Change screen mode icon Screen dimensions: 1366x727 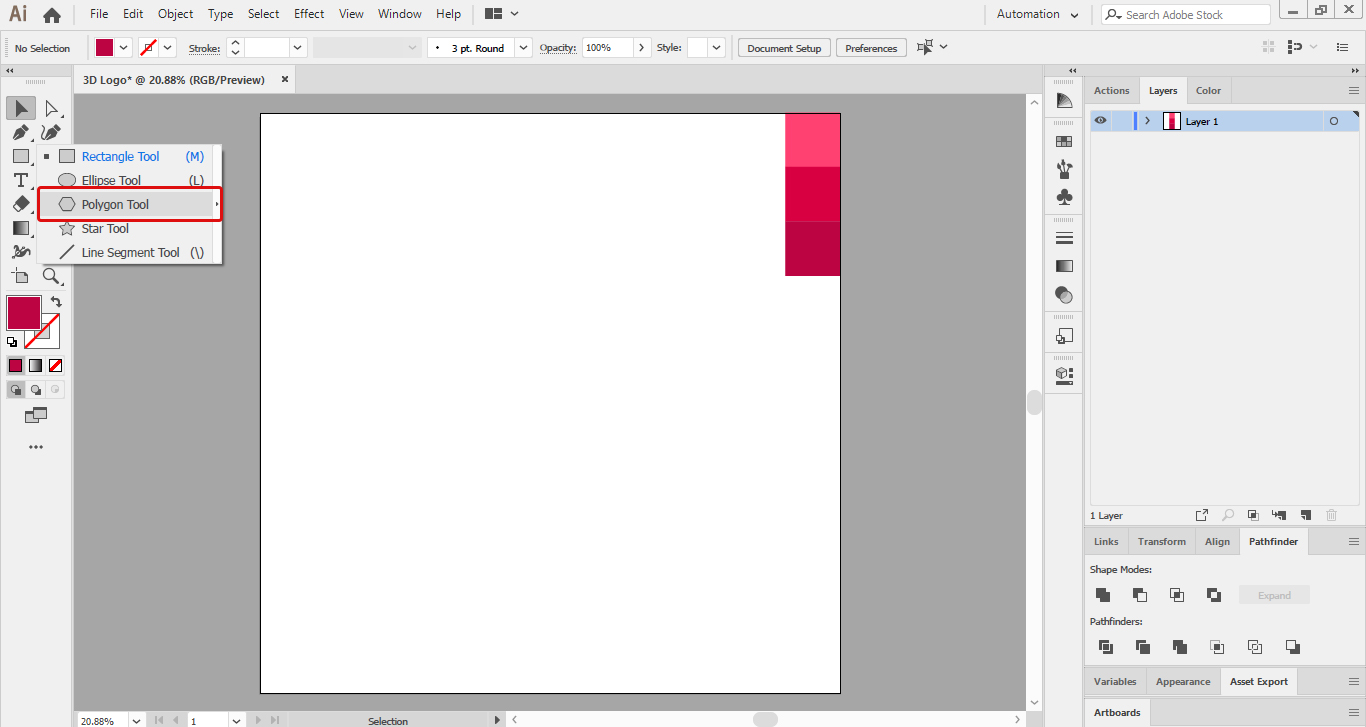(36, 415)
